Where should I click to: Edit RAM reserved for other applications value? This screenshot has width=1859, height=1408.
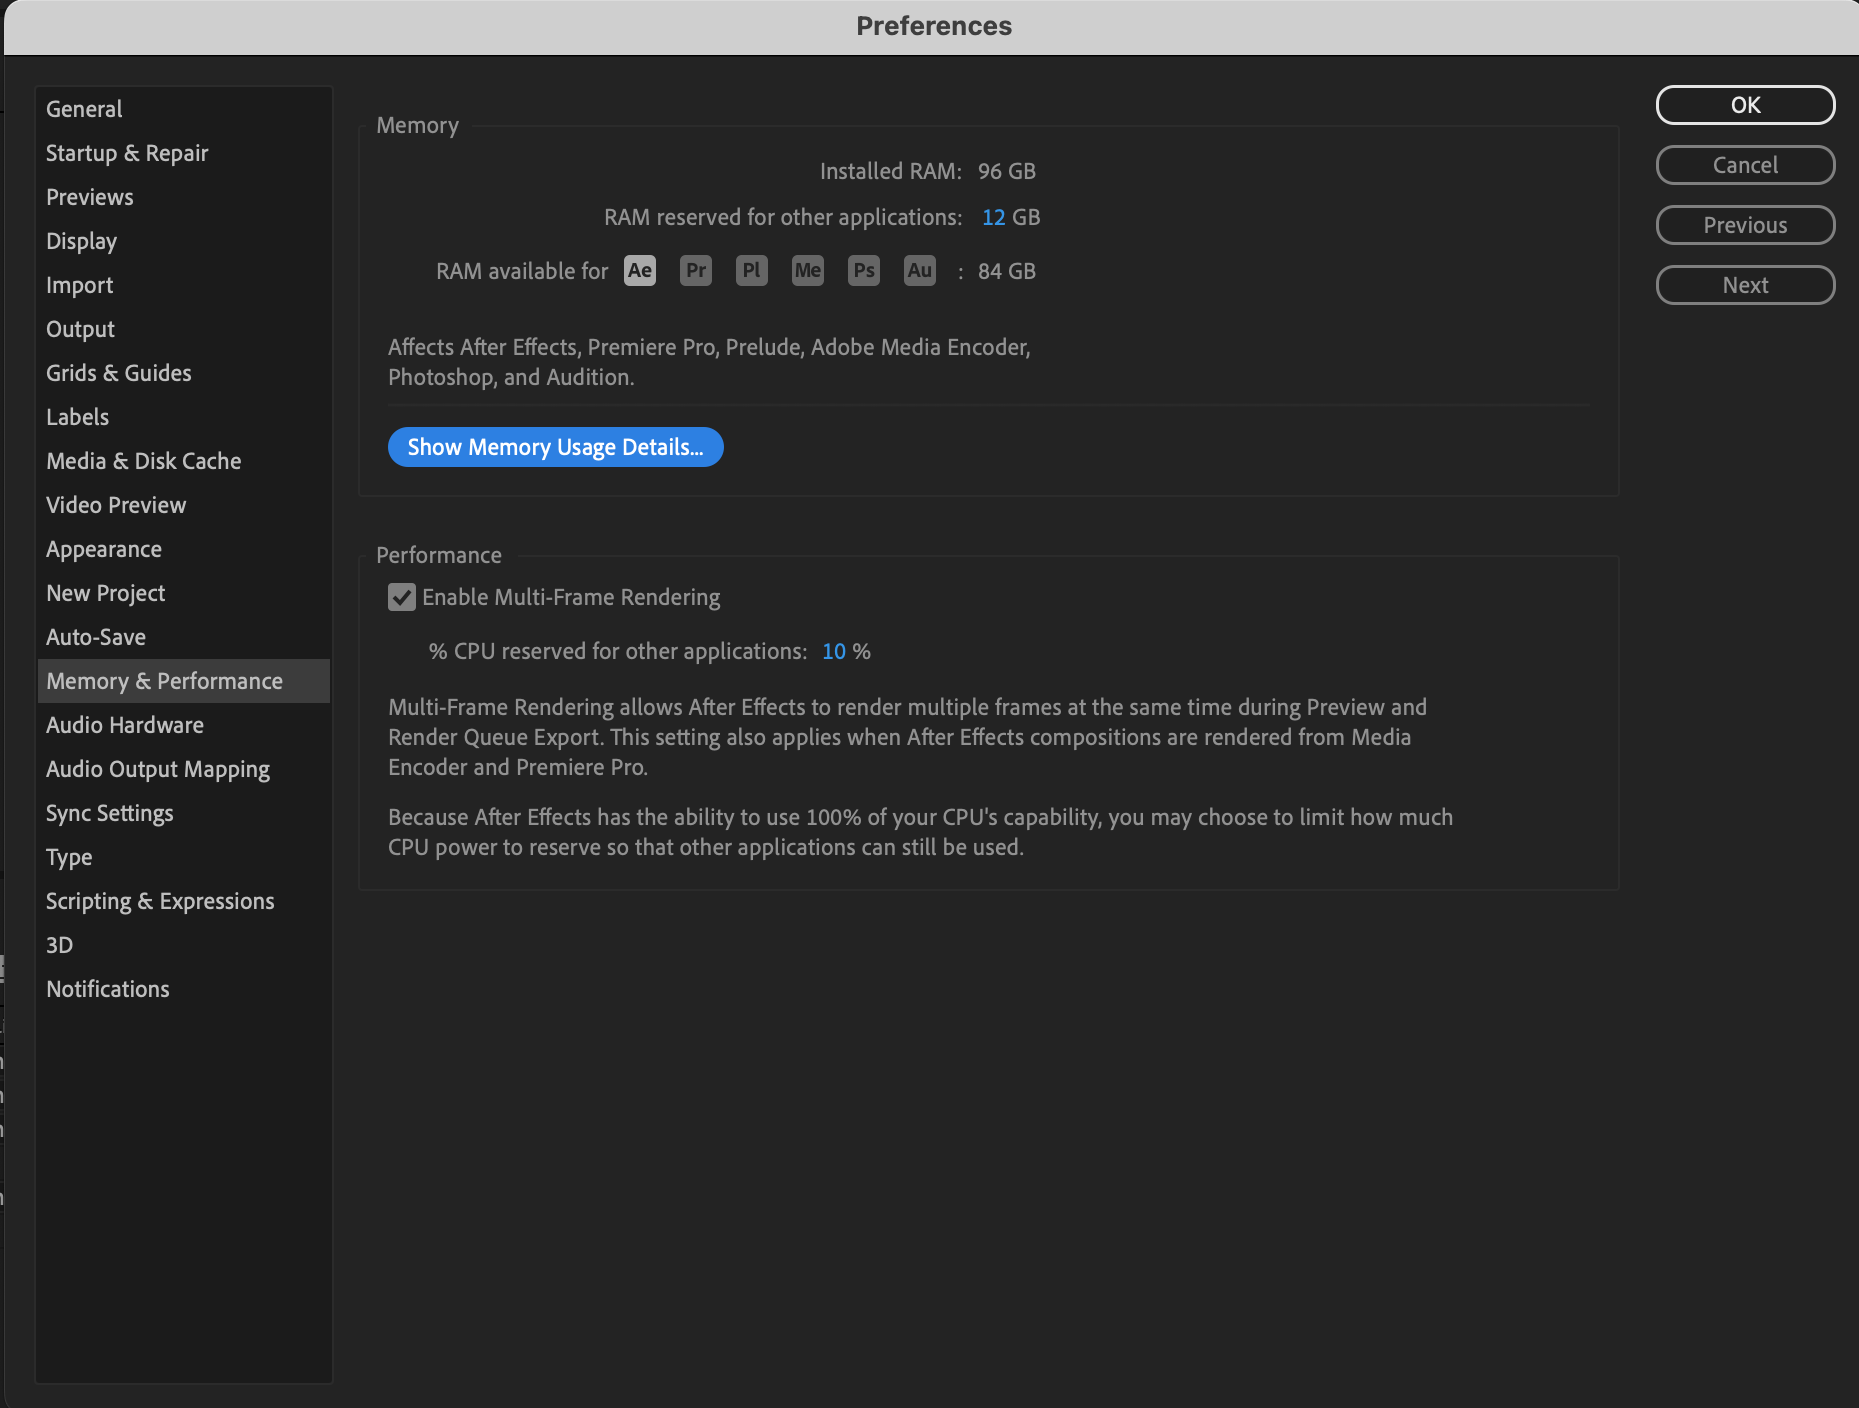pyautogui.click(x=996, y=217)
